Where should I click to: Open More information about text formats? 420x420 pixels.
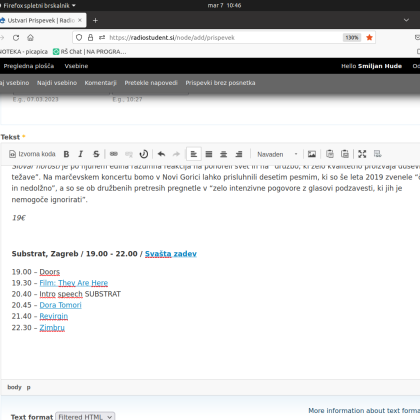point(364,410)
